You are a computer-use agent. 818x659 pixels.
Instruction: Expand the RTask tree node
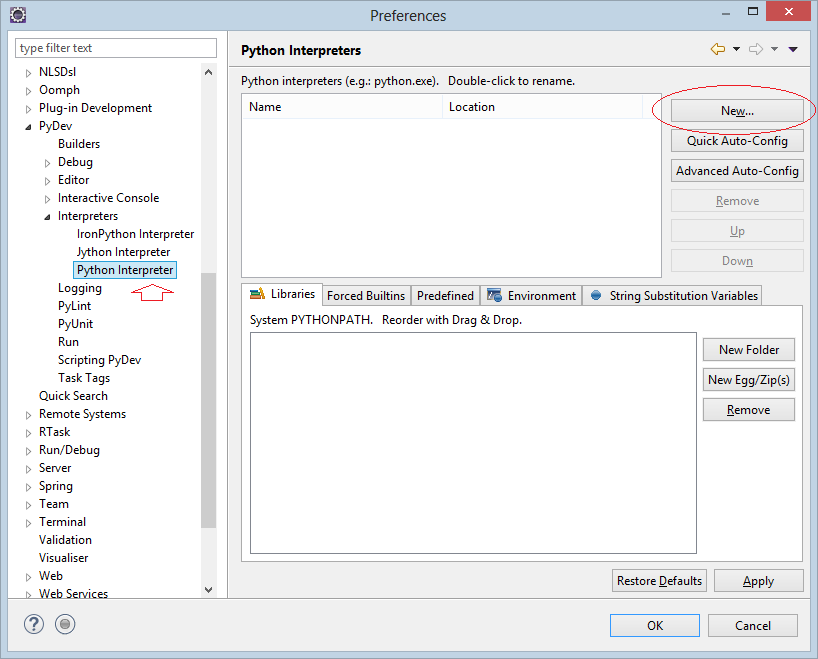tap(28, 433)
